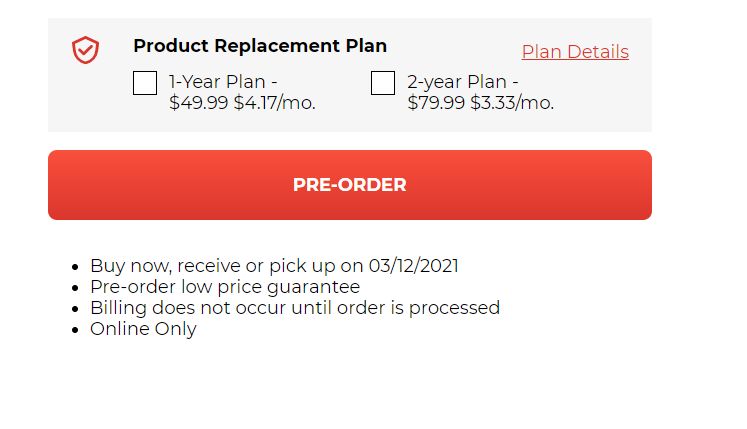Click the $4.17/mo. monthly price text

click(274, 103)
